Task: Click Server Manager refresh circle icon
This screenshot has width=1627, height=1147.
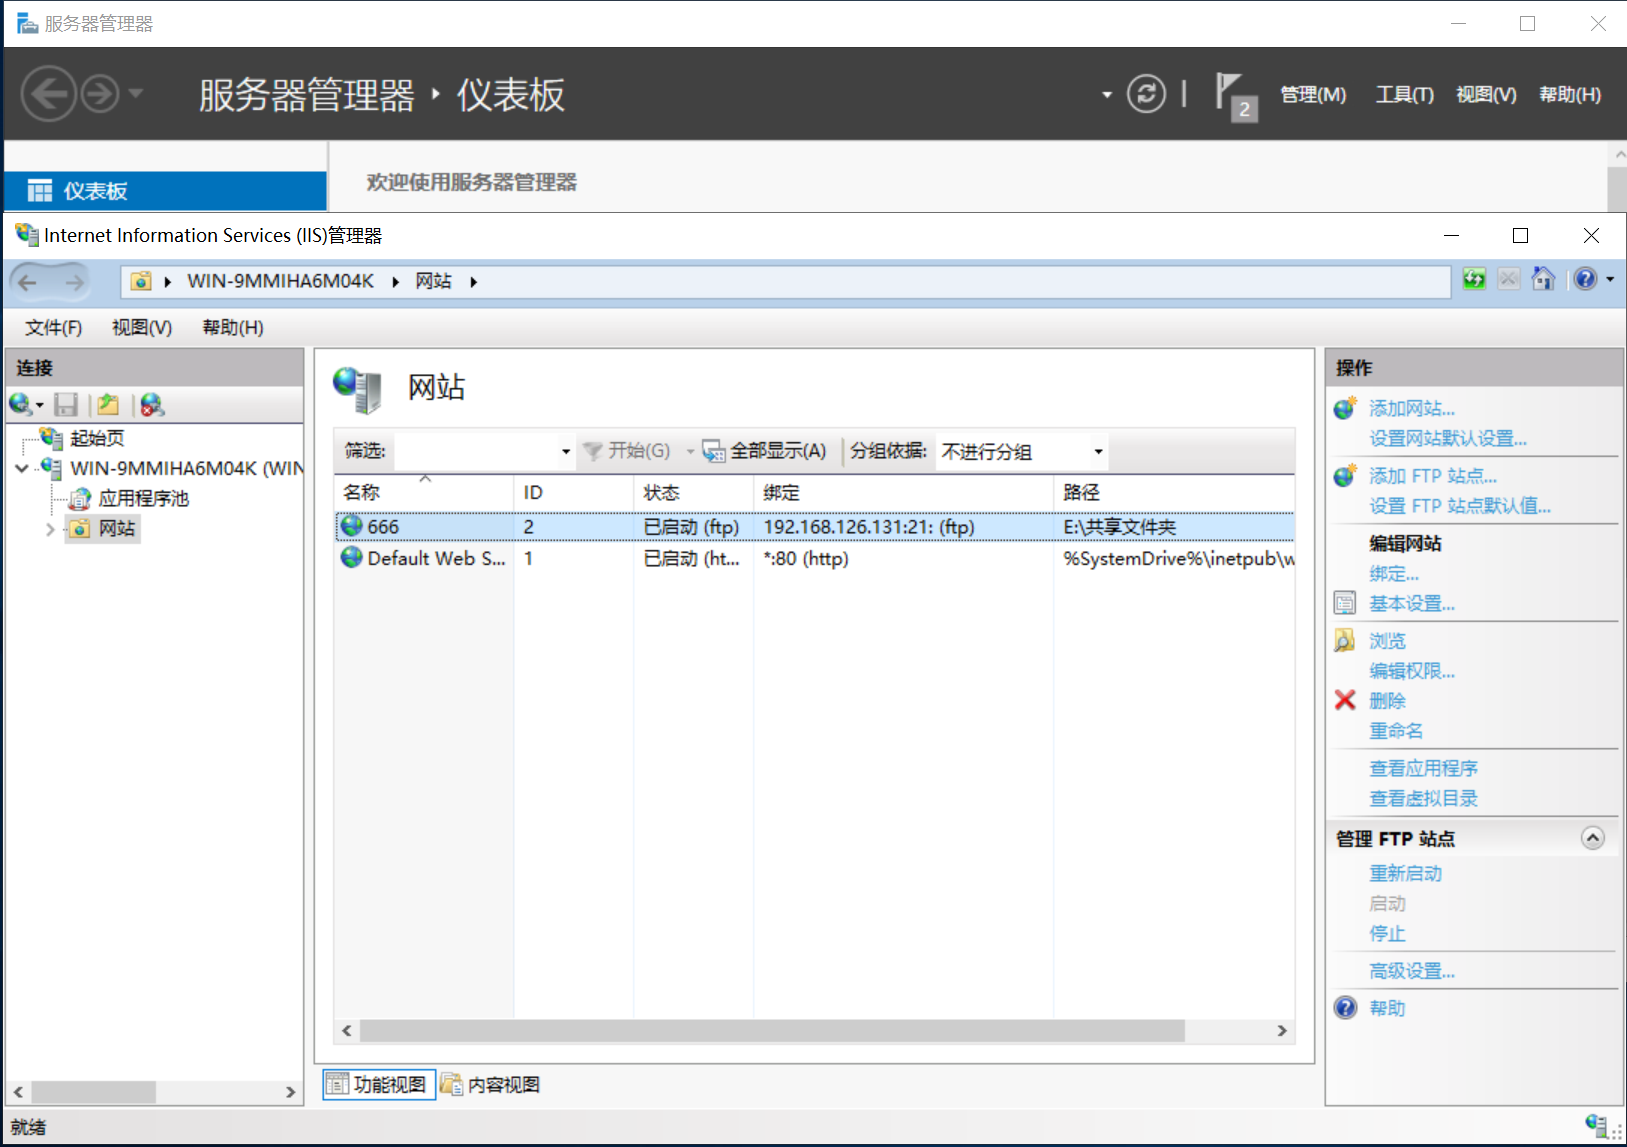Action: tap(1146, 94)
